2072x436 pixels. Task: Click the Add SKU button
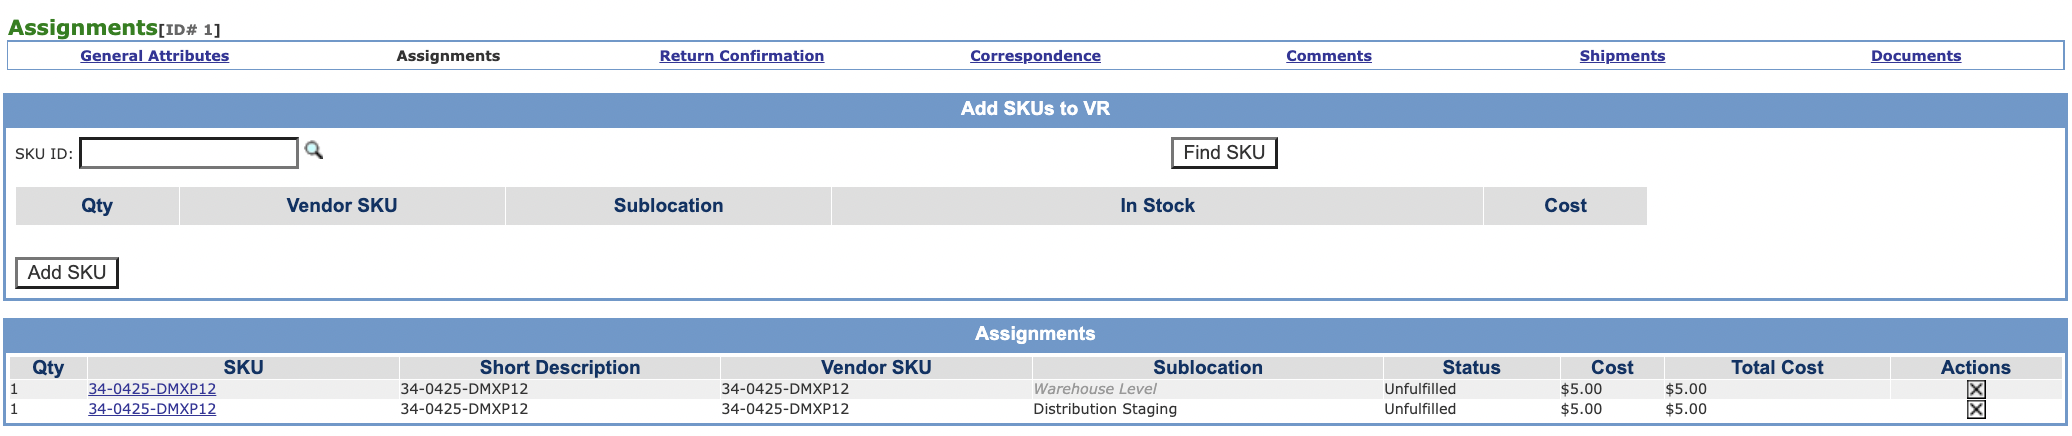click(67, 272)
